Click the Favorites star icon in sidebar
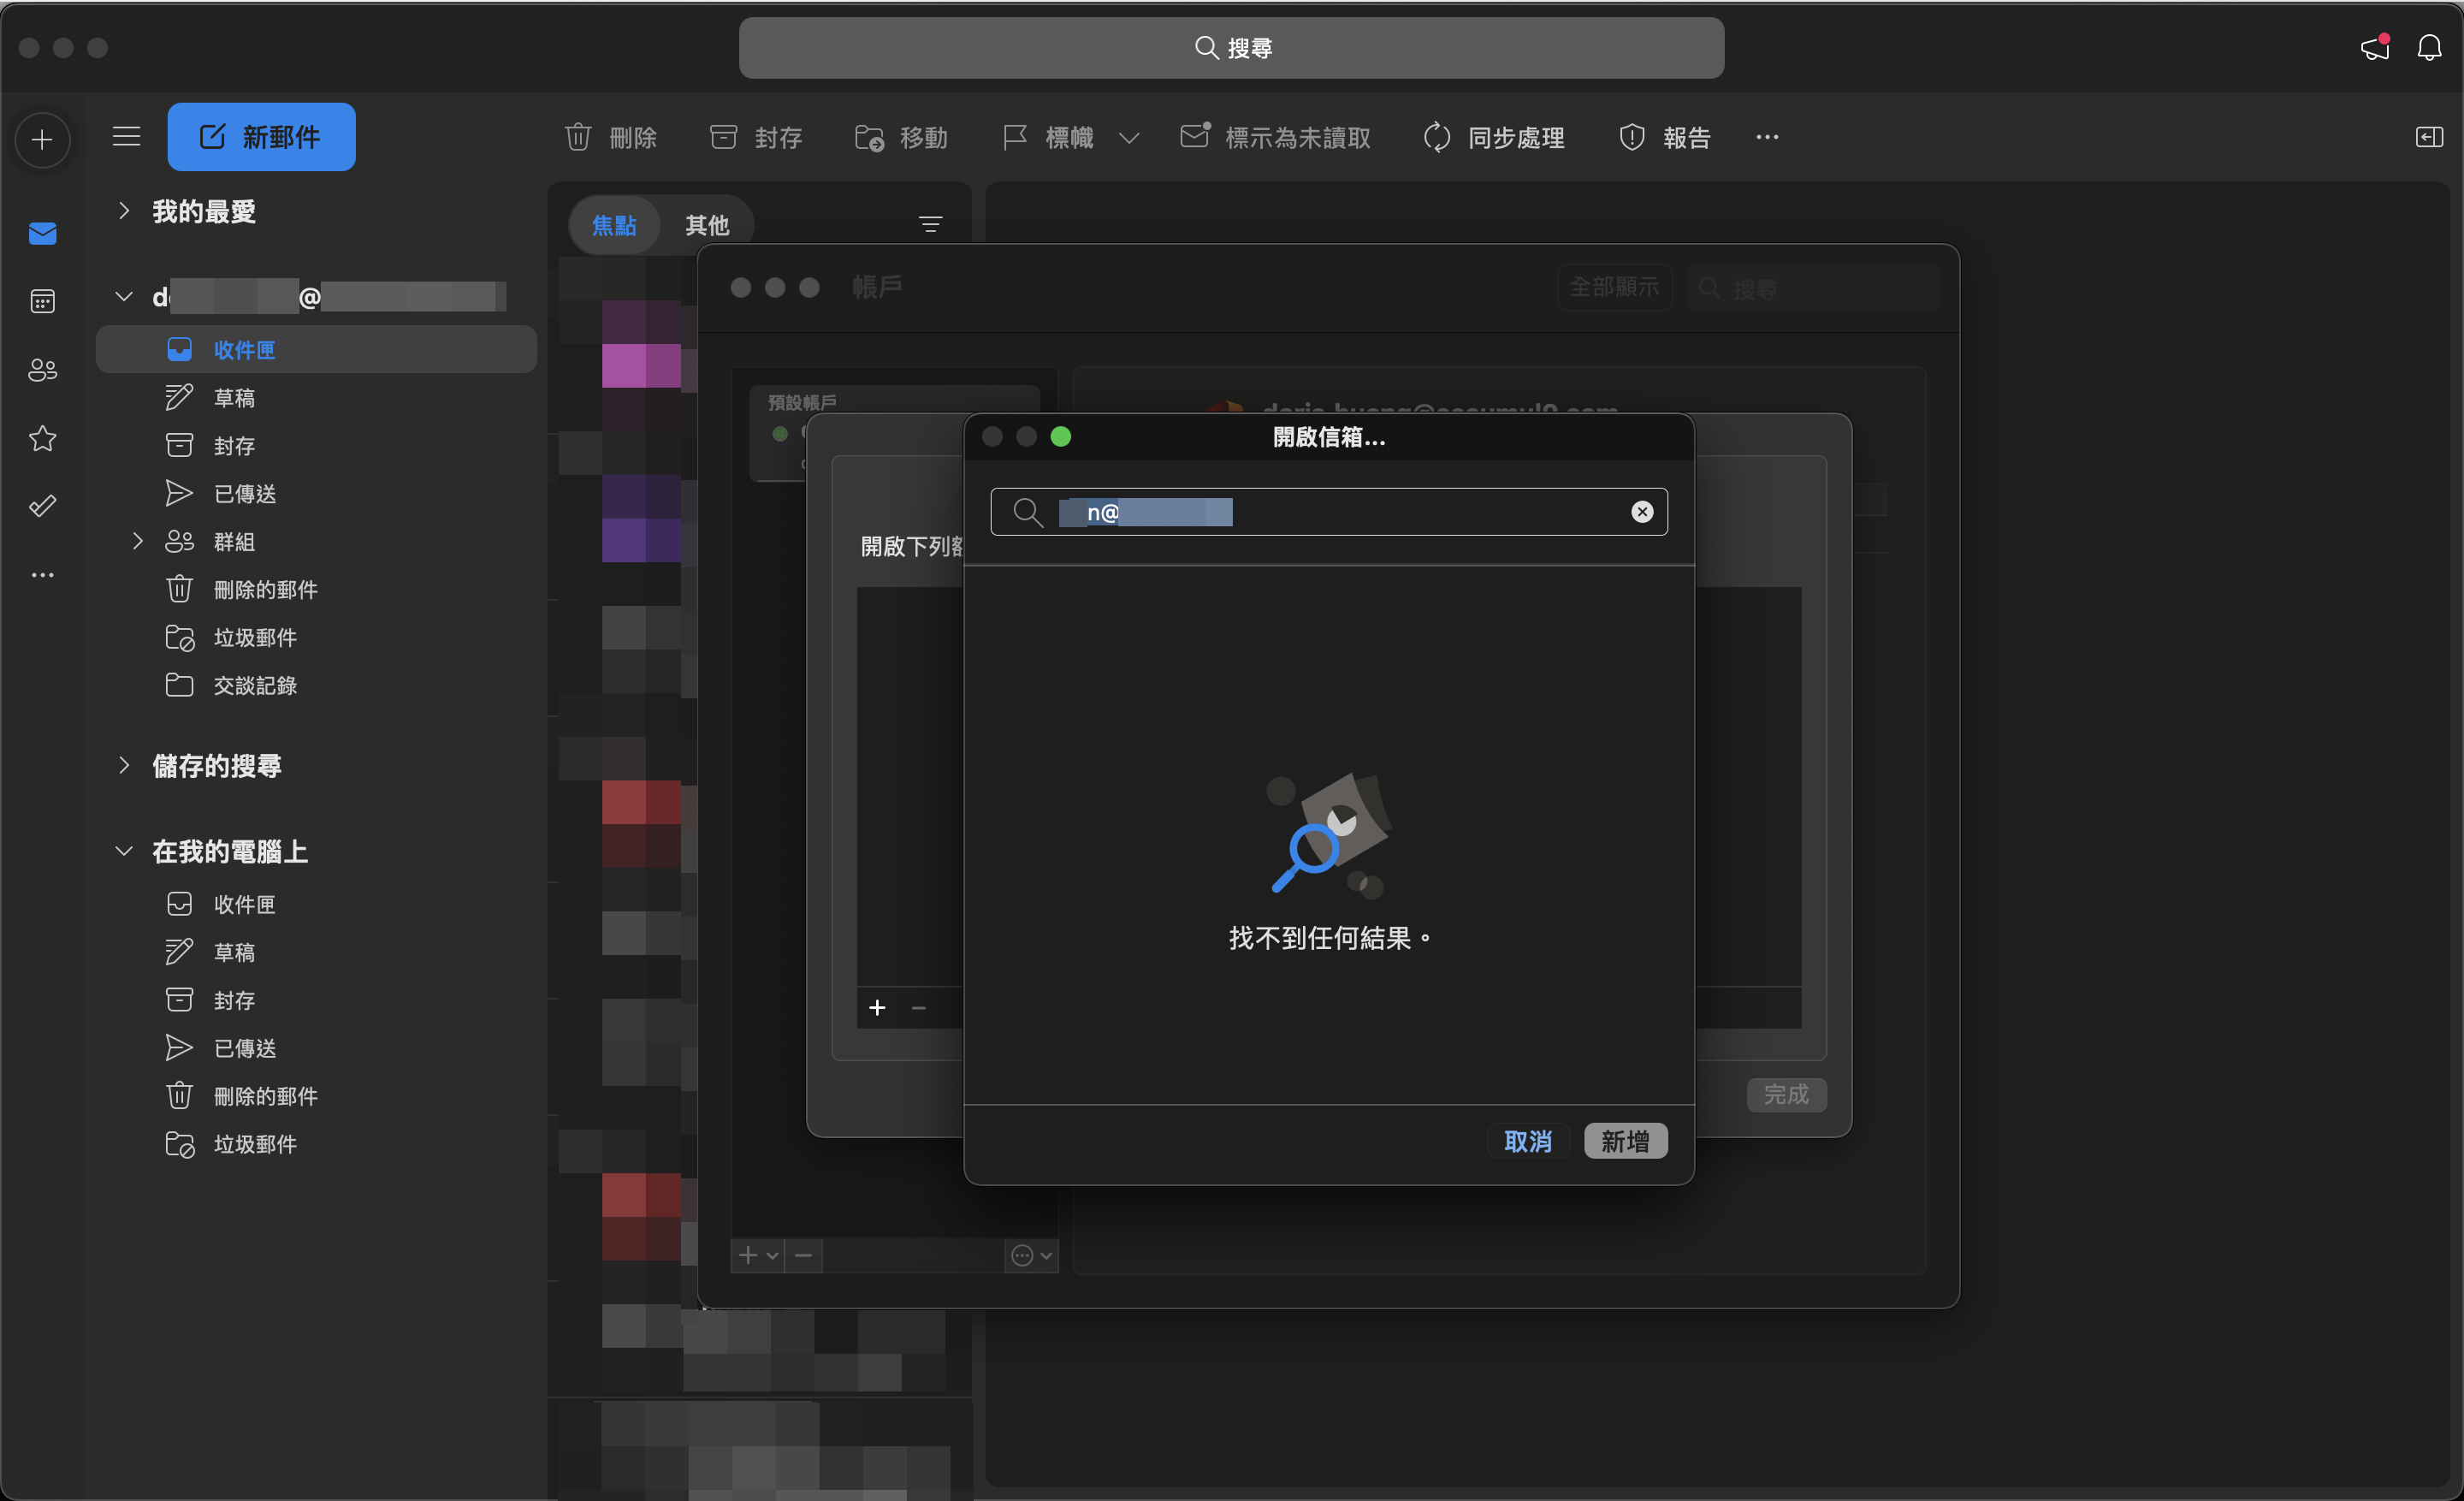This screenshot has width=2464, height=1501. 42,438
